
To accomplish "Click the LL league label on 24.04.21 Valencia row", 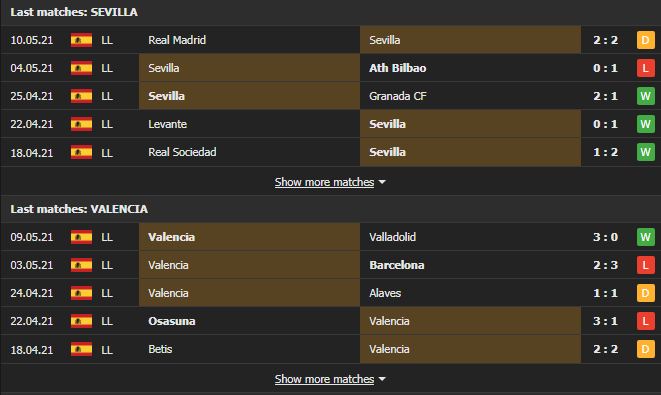I will (x=107, y=293).
